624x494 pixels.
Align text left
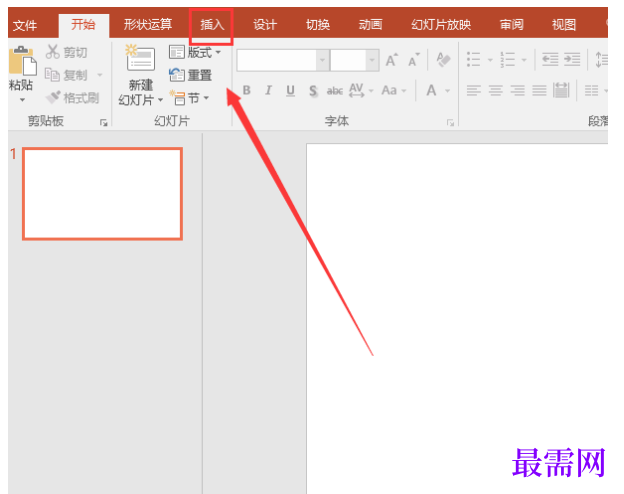tap(474, 90)
